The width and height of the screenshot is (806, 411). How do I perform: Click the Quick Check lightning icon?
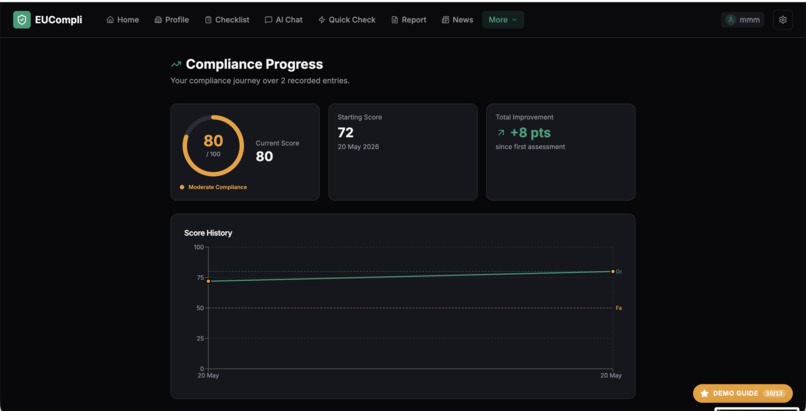tap(322, 20)
